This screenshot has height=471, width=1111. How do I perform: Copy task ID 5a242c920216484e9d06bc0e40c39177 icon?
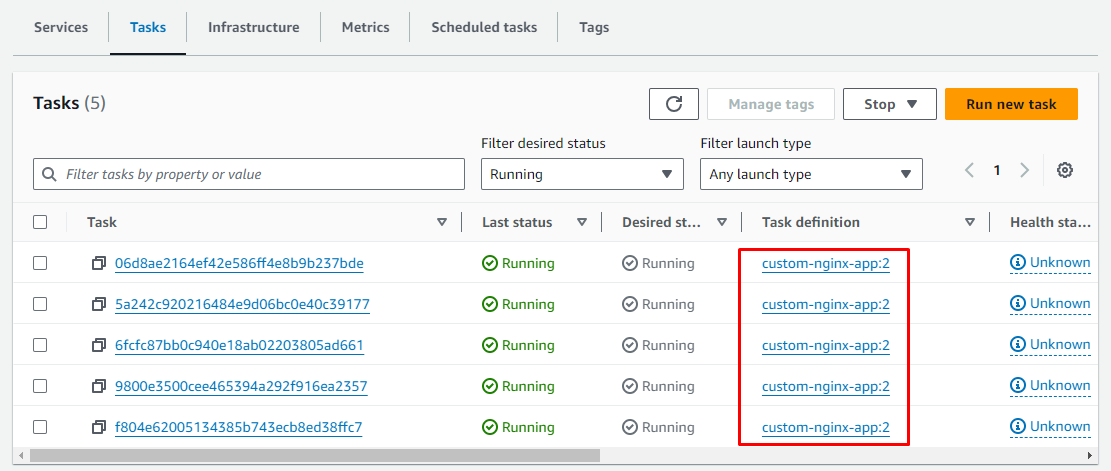tap(99, 304)
